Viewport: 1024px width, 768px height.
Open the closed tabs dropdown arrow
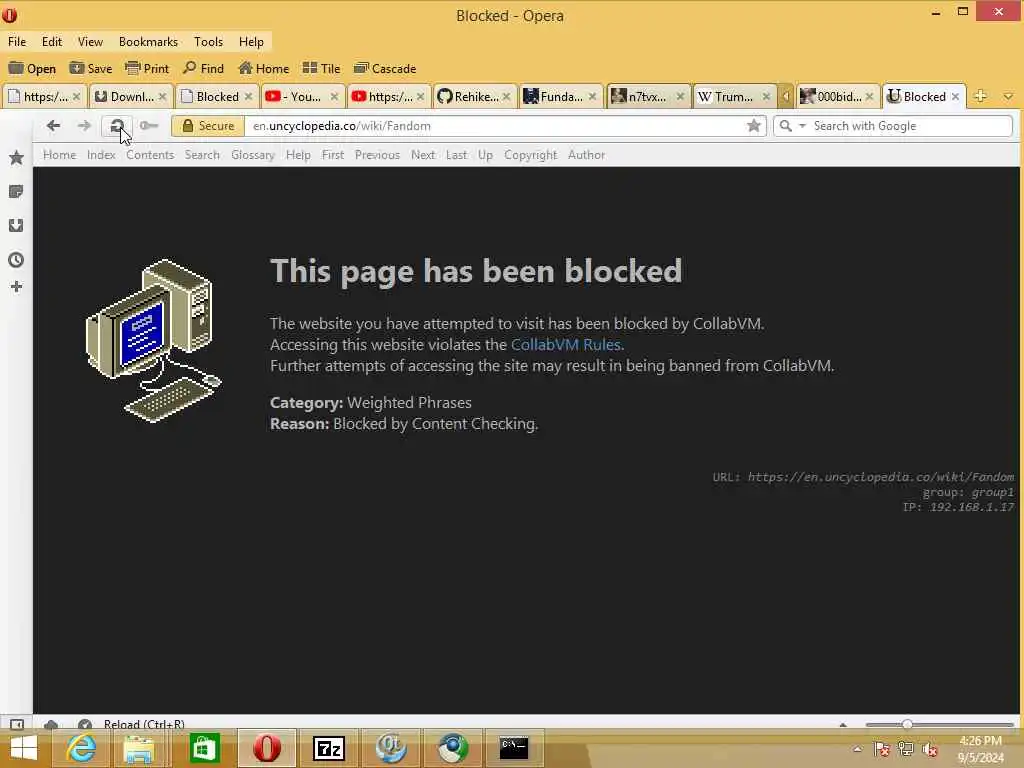tap(1008, 97)
